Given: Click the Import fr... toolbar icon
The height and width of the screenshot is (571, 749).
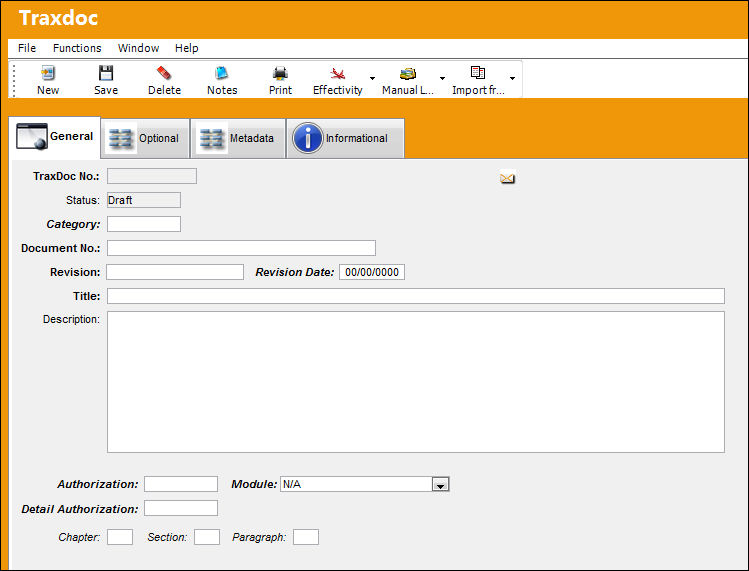Looking at the screenshot, I should click(x=478, y=73).
